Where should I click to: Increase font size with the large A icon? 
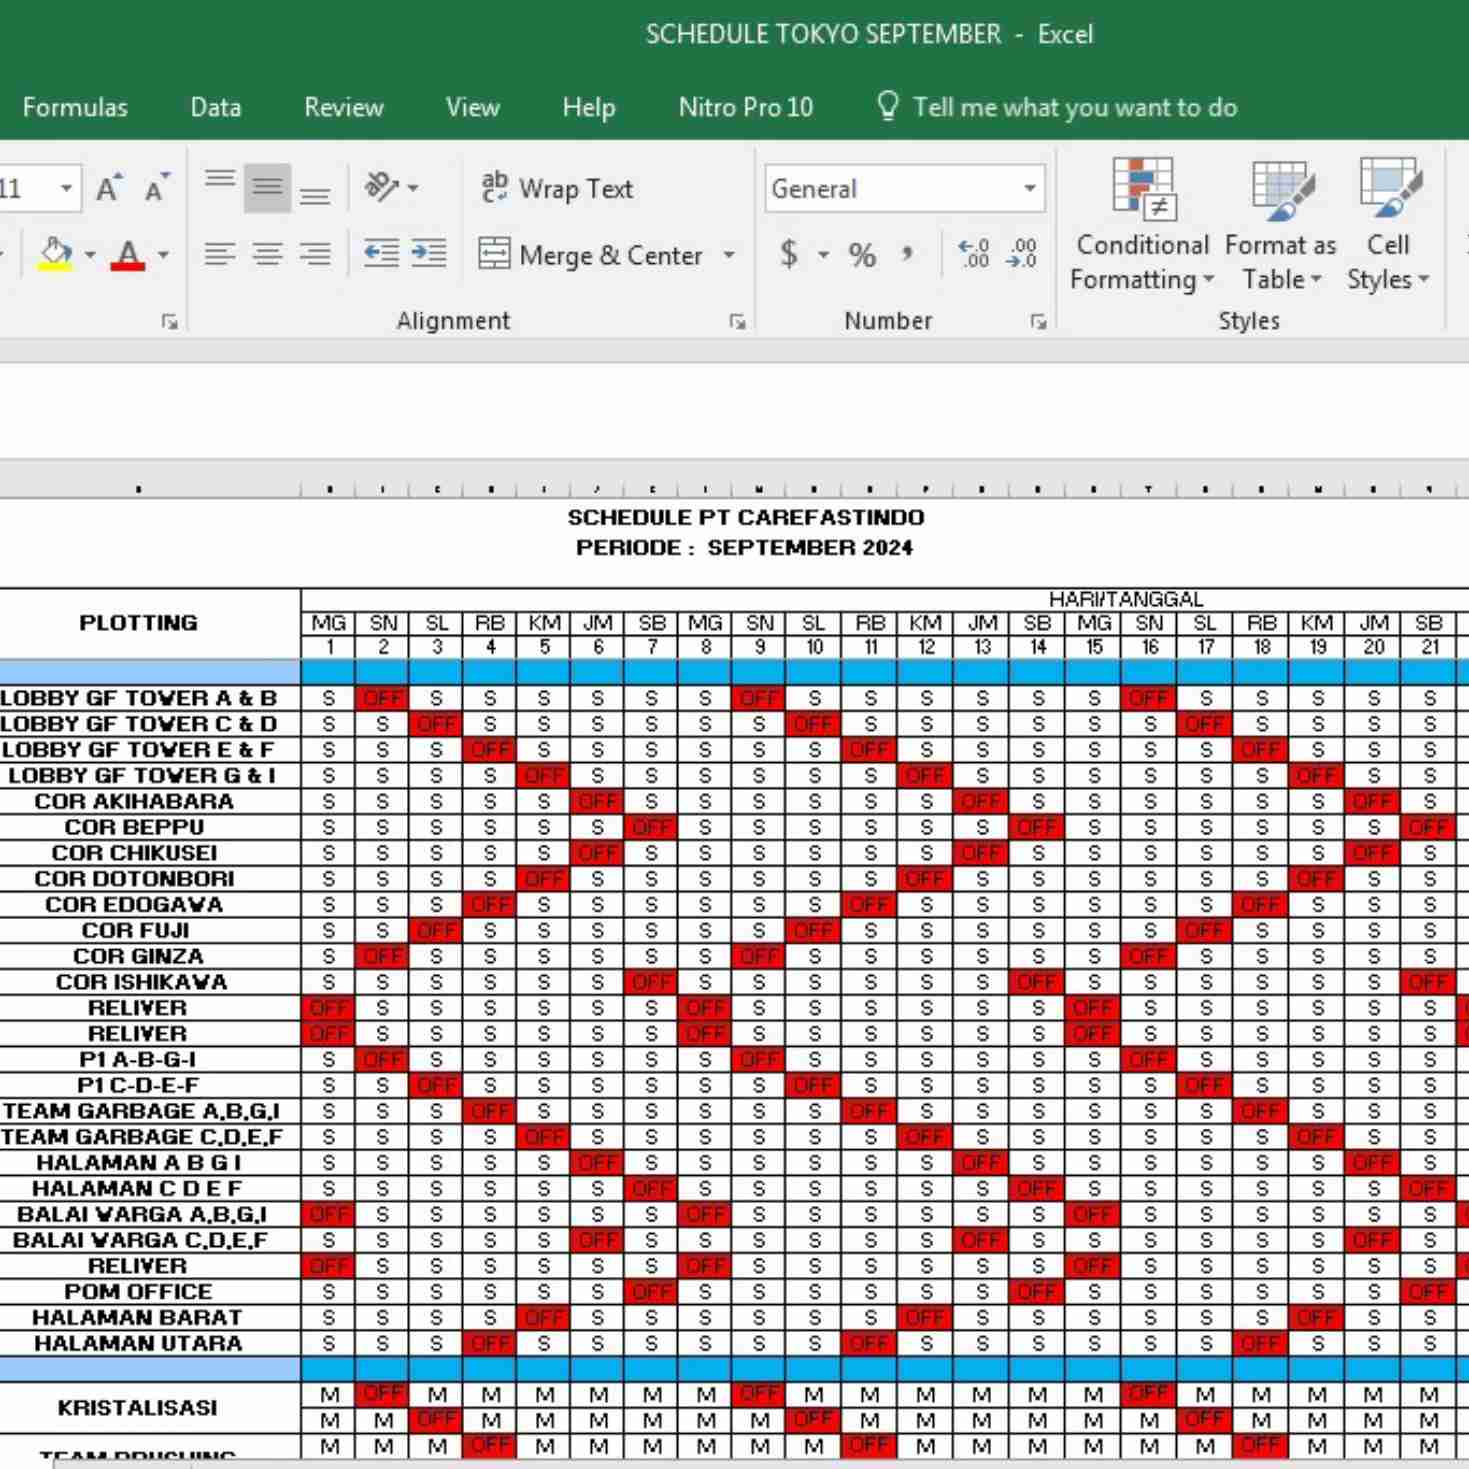[109, 188]
